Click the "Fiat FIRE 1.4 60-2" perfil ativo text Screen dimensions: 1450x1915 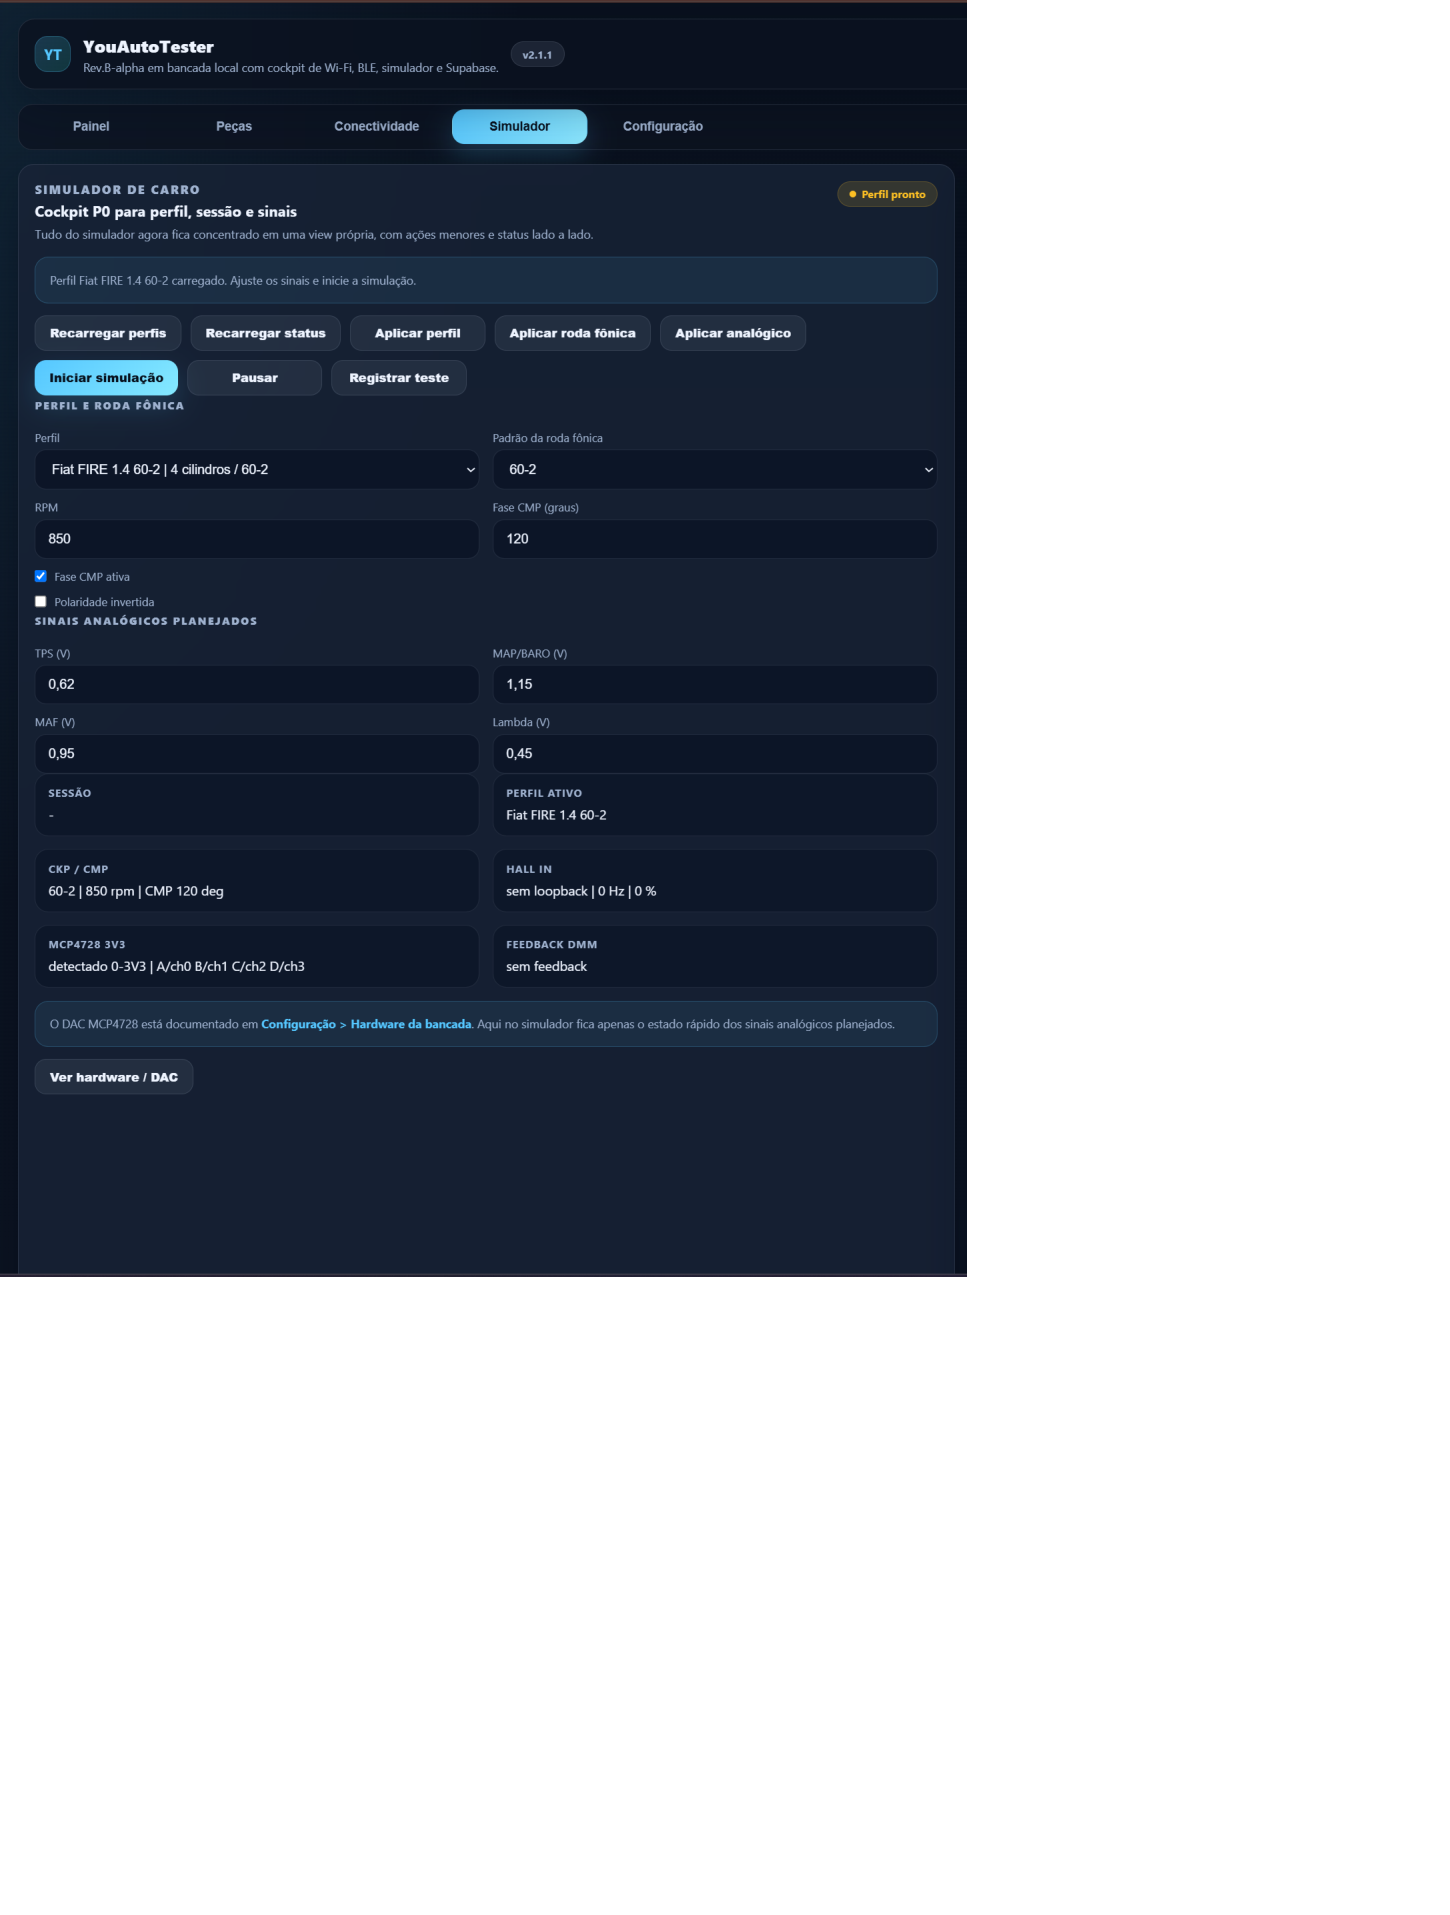(556, 815)
